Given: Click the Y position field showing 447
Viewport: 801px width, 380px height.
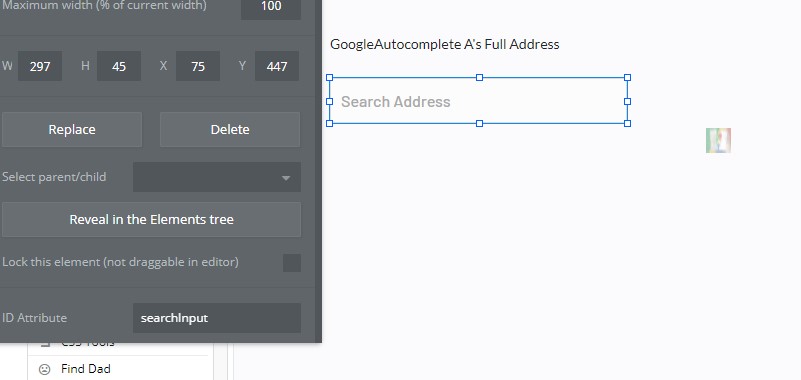Looking at the screenshot, I should [x=276, y=66].
